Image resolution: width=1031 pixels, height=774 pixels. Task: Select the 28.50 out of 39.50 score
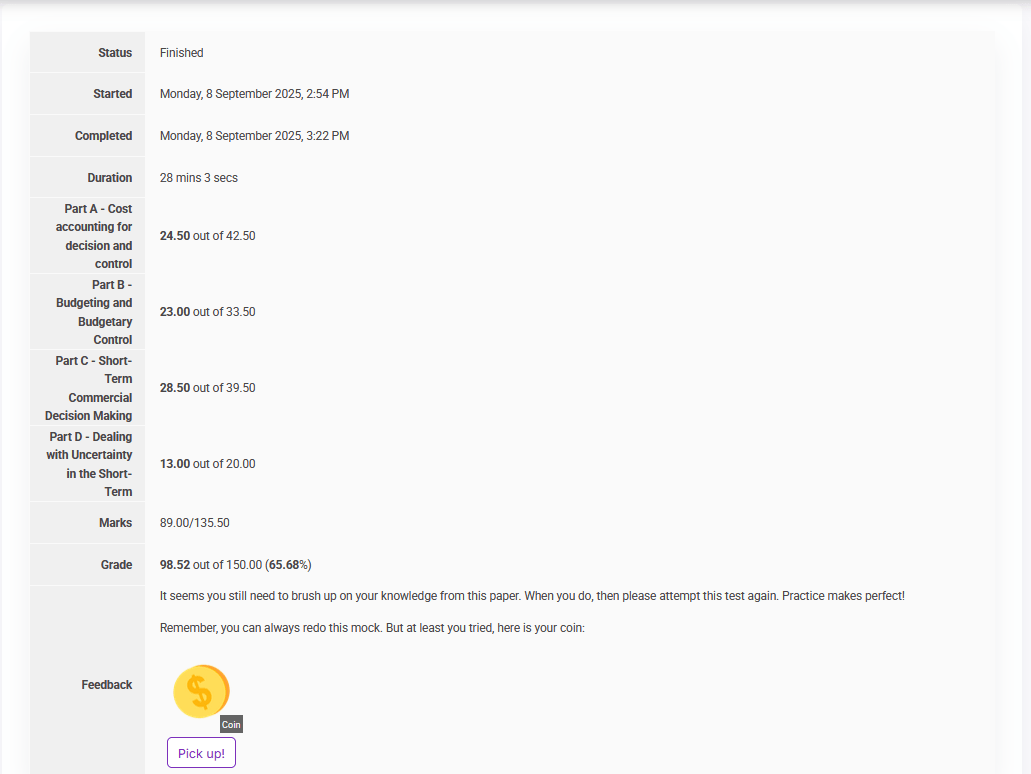tap(207, 388)
